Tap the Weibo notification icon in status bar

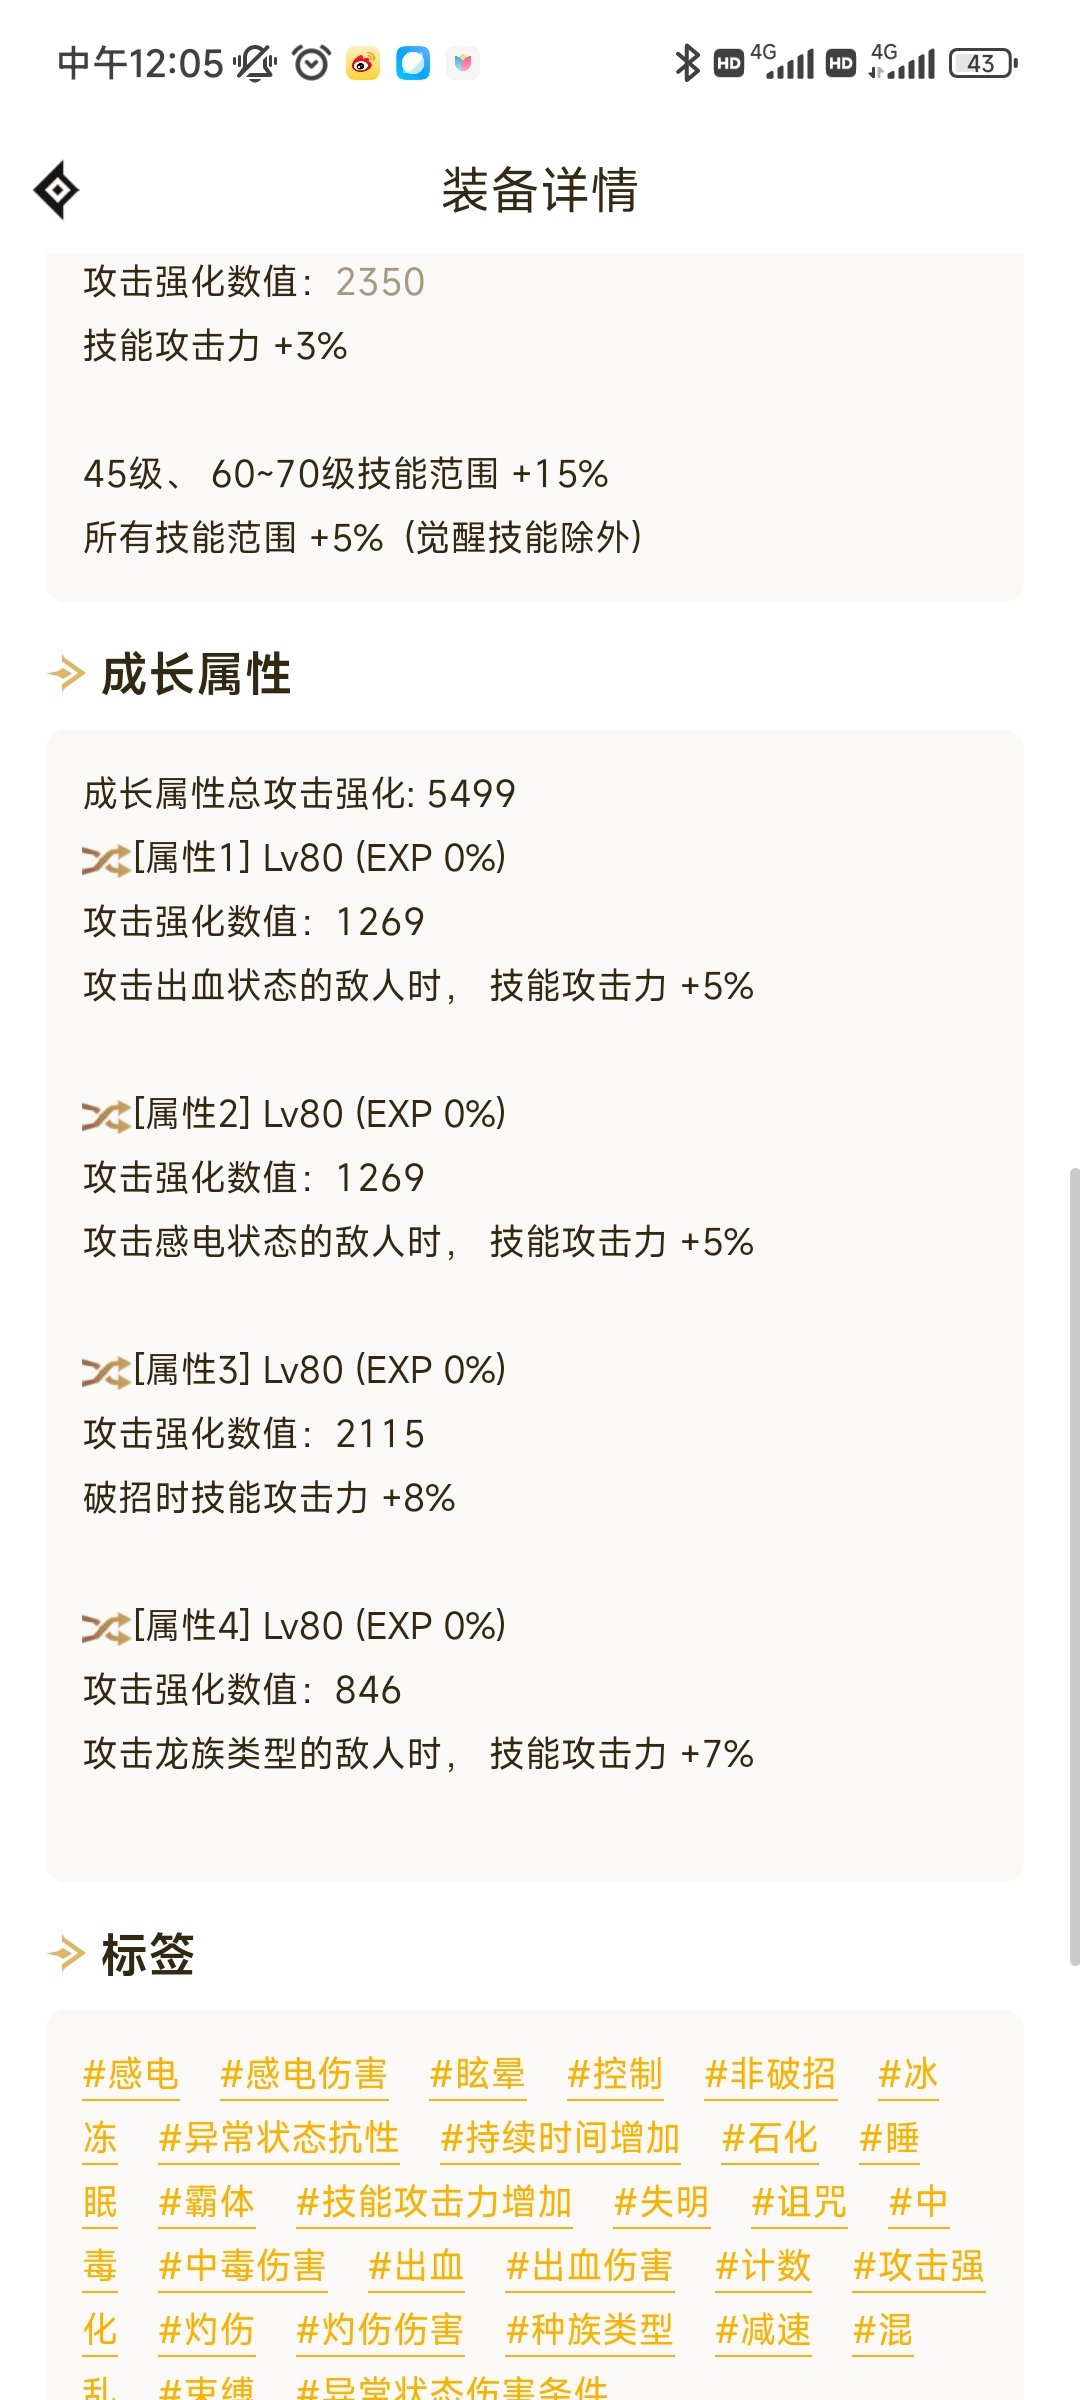(363, 63)
